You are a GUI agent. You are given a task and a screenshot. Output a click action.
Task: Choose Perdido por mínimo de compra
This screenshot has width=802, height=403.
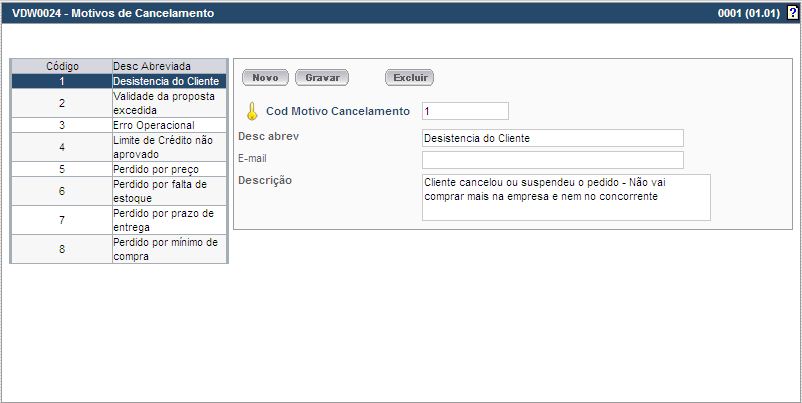pos(119,250)
